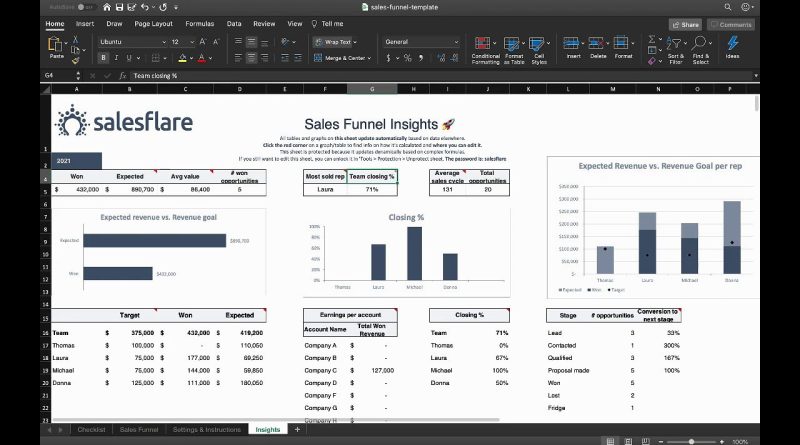Open the Ideas pane
This screenshot has width=800, height=445.
point(732,47)
